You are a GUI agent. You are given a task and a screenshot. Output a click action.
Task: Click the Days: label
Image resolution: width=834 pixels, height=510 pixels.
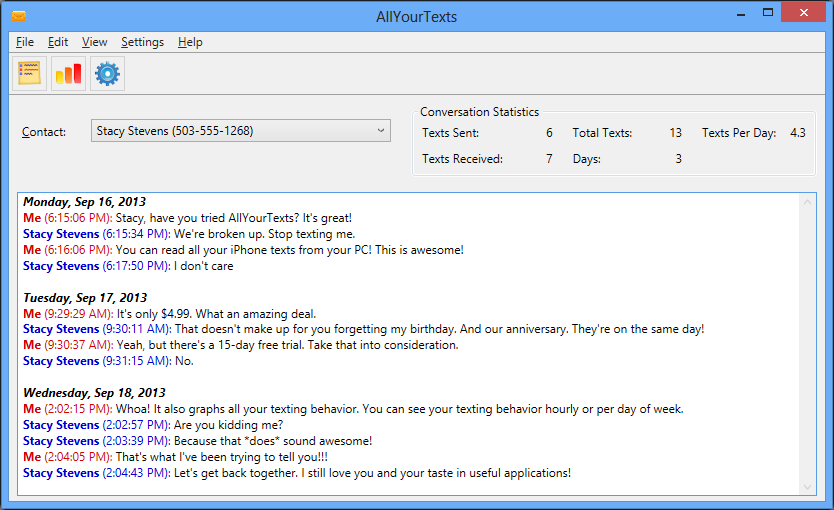pos(587,158)
